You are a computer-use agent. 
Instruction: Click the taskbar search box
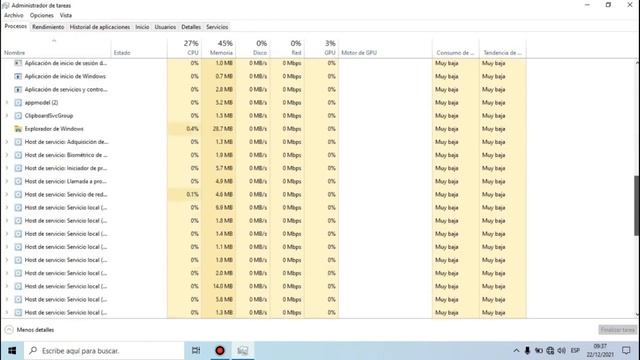tap(104, 351)
